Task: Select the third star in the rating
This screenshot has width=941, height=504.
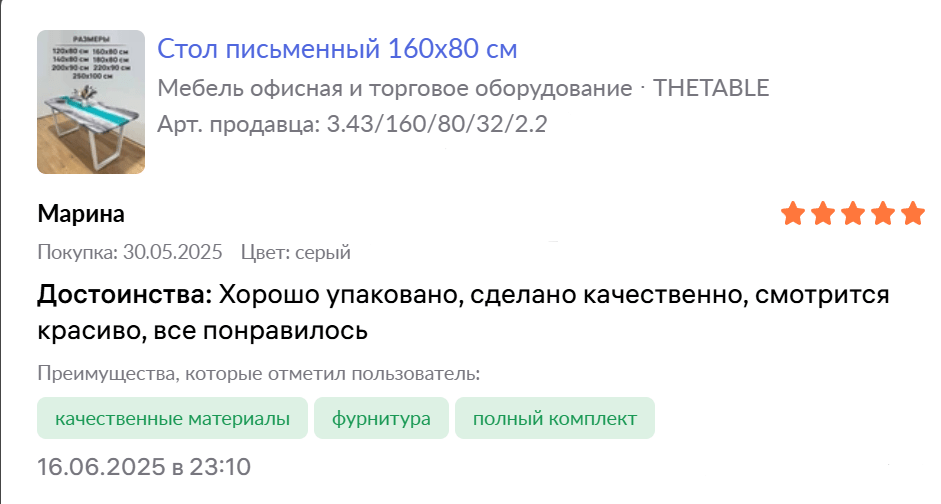Action: click(853, 213)
